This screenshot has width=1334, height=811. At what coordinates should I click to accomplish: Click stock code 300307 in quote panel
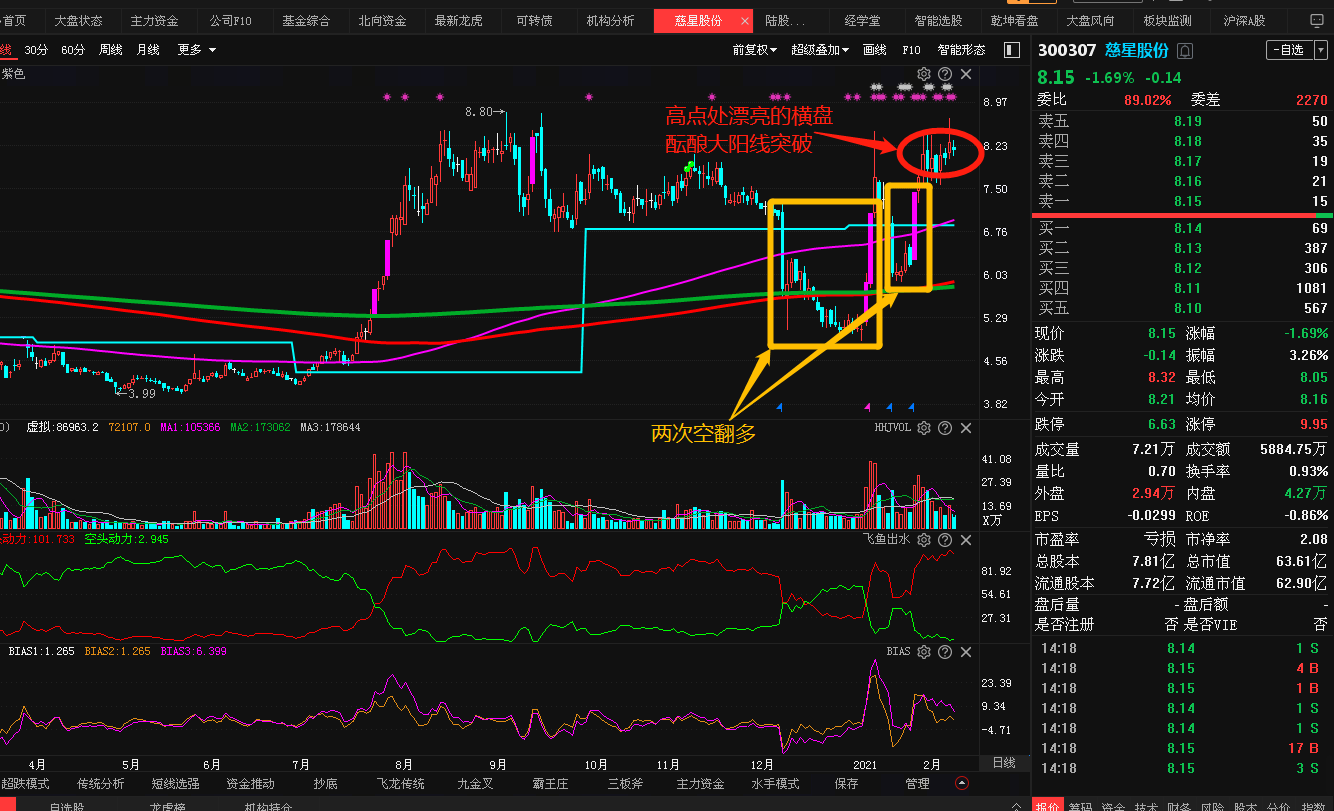[1067, 50]
